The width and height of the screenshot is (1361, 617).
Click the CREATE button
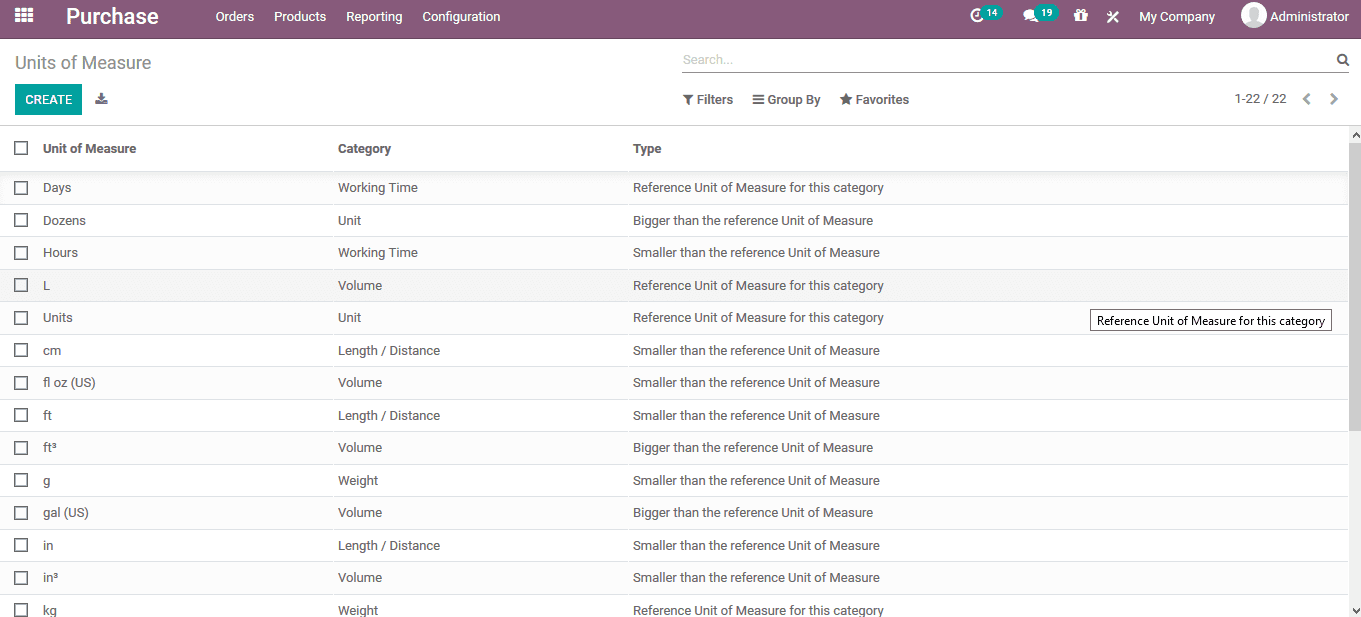click(47, 99)
